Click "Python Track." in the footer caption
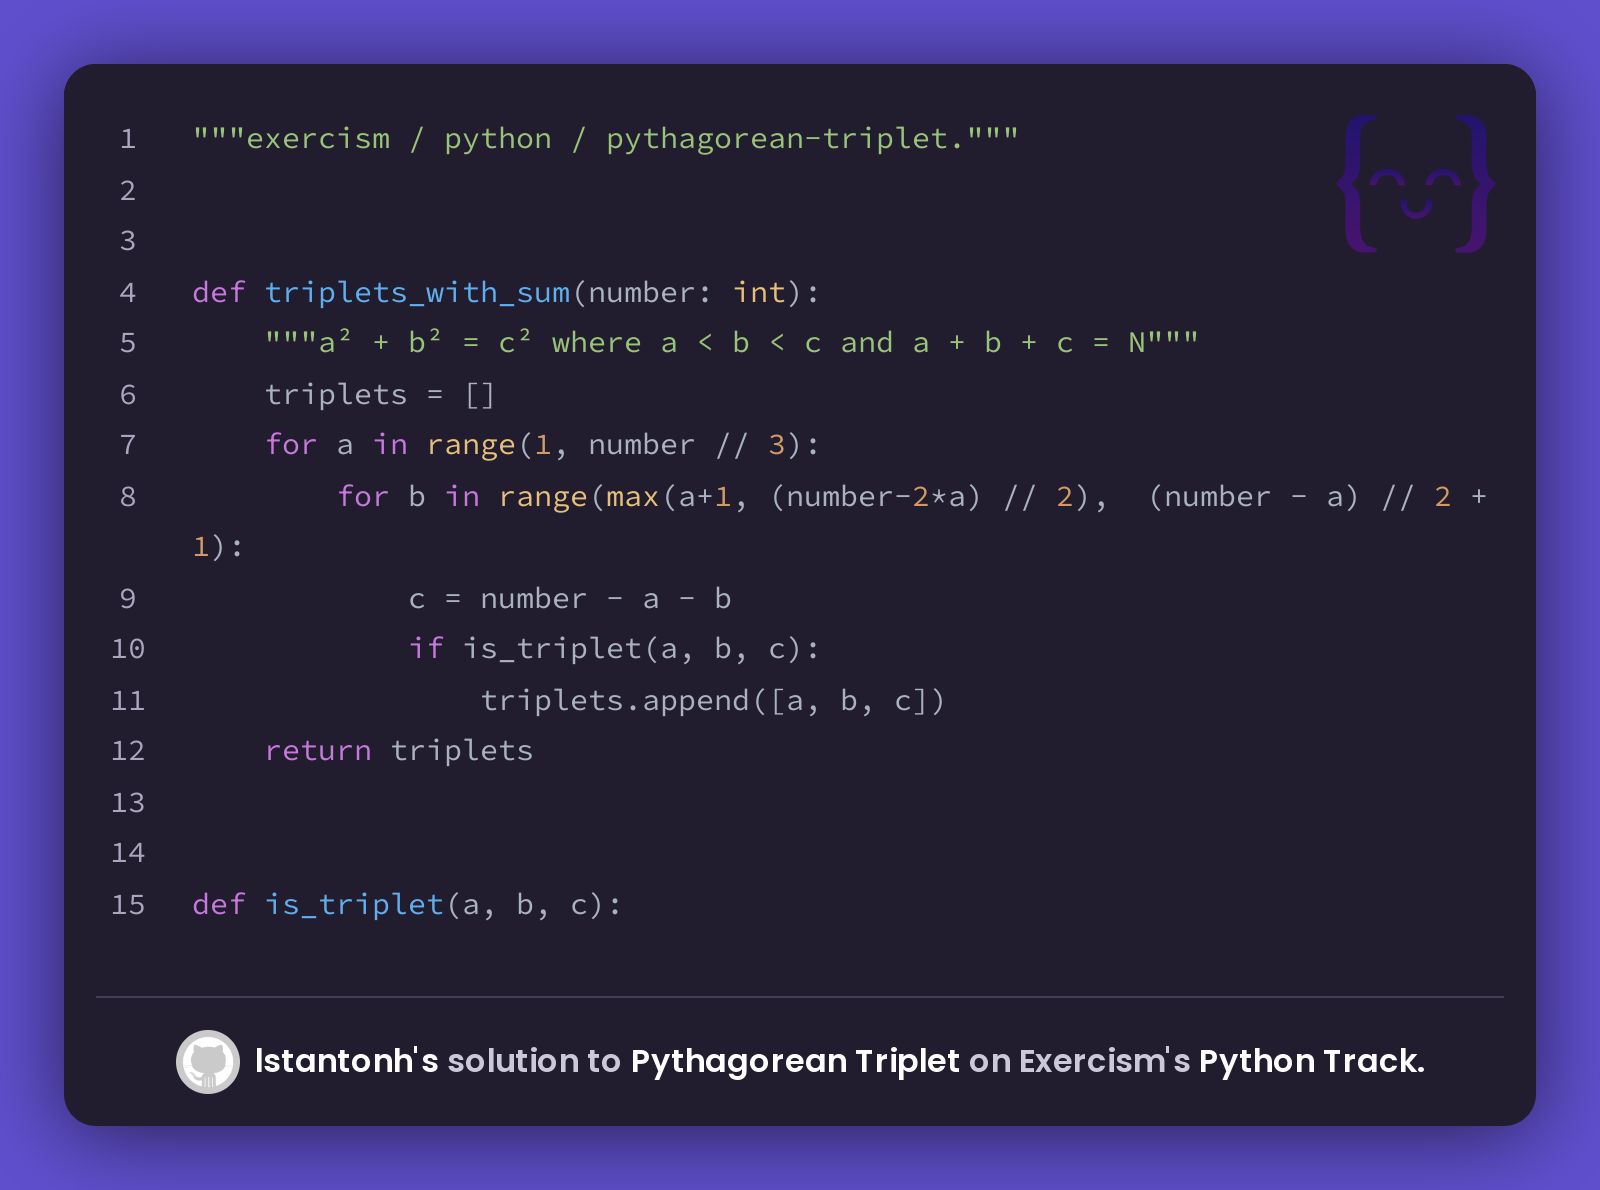This screenshot has width=1600, height=1190. (1312, 1061)
